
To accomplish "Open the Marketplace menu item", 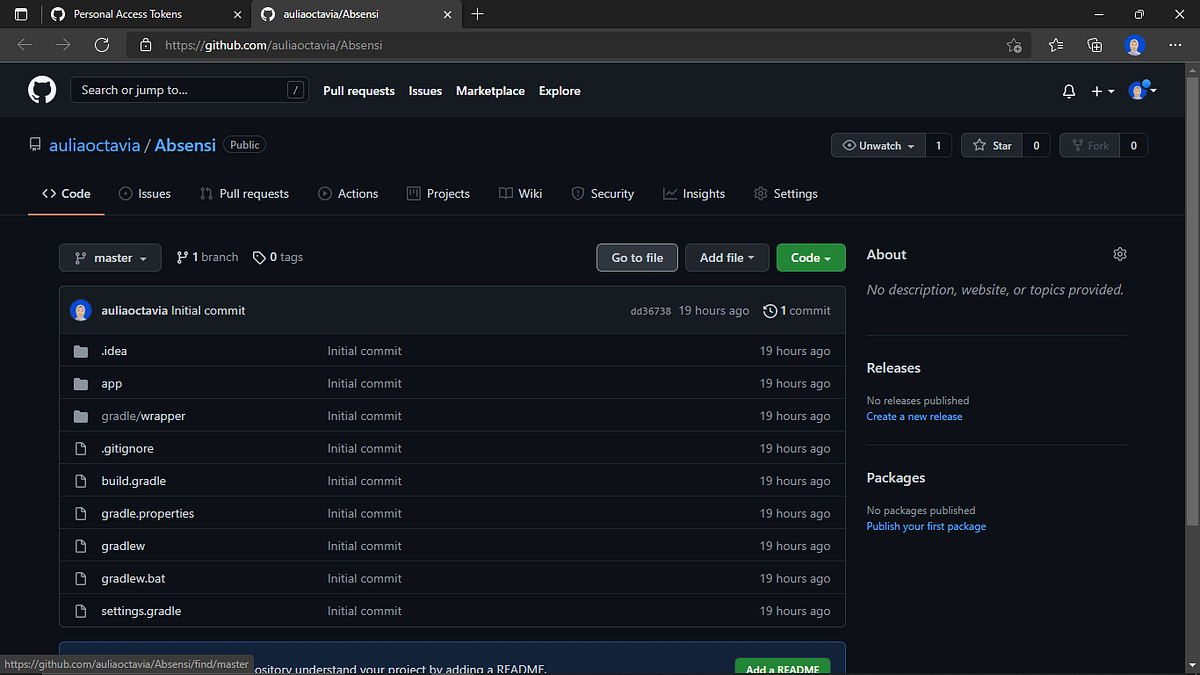I will [490, 90].
